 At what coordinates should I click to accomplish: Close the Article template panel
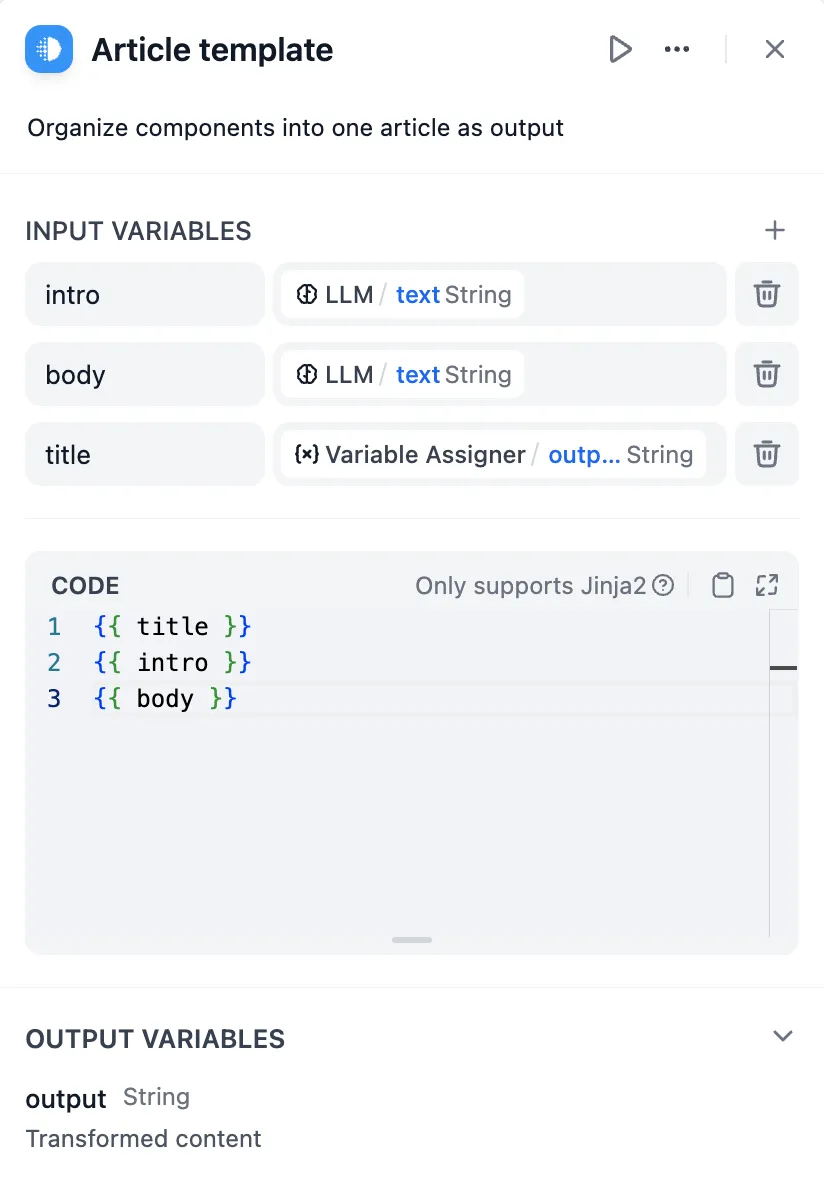point(774,49)
